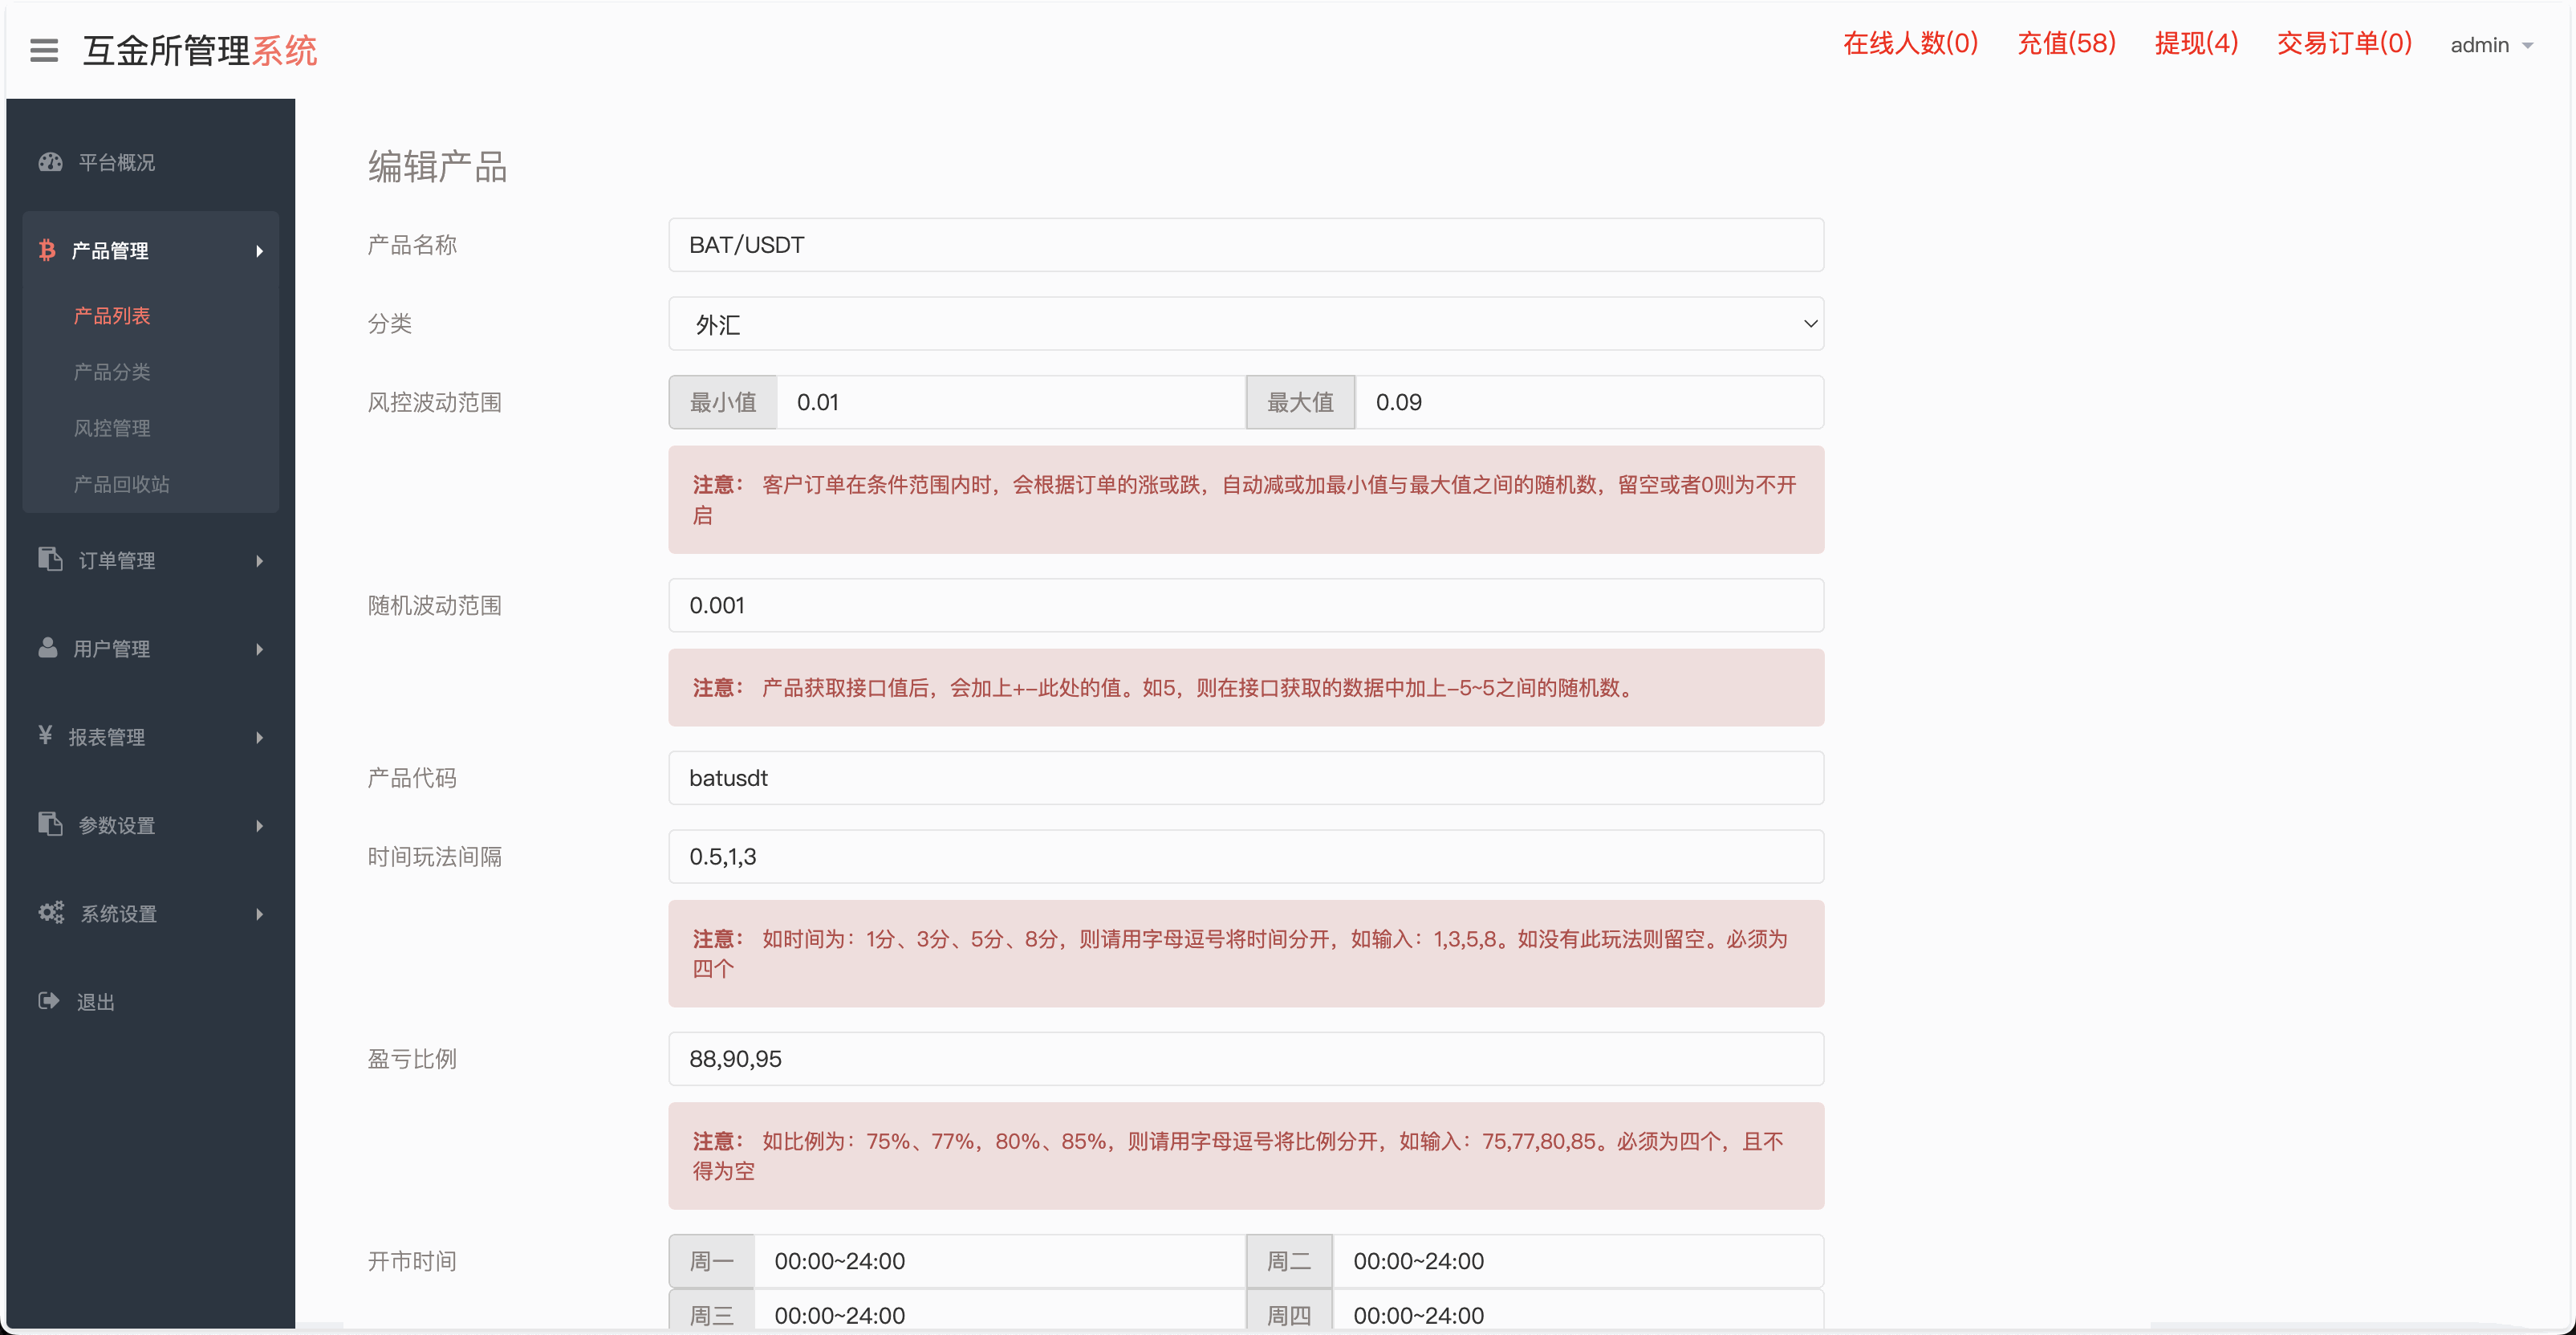
Task: Click the 产品名称 field containing BAT/USDT
Action: (1245, 244)
